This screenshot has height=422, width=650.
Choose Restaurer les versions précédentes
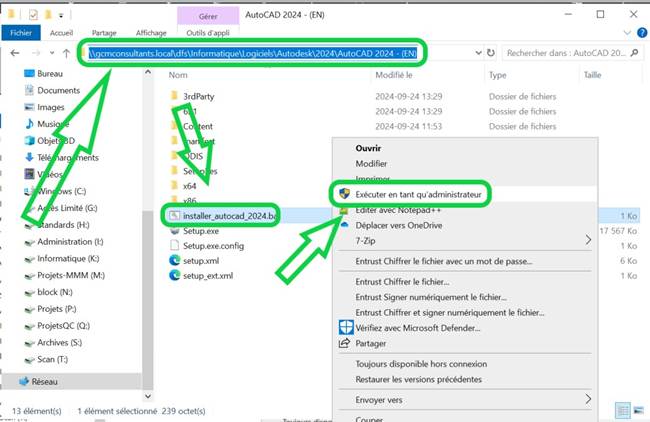pos(419,379)
